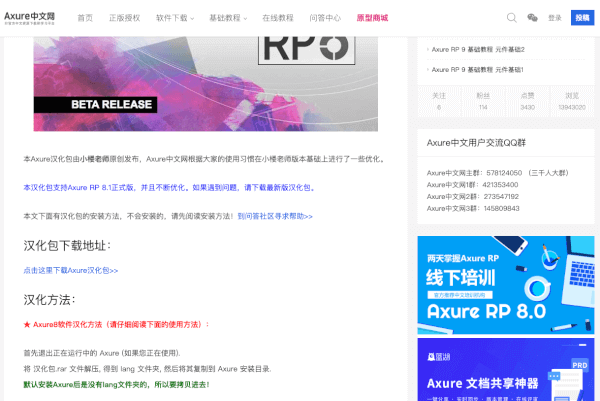Click the 关注 count stat

coord(439,101)
